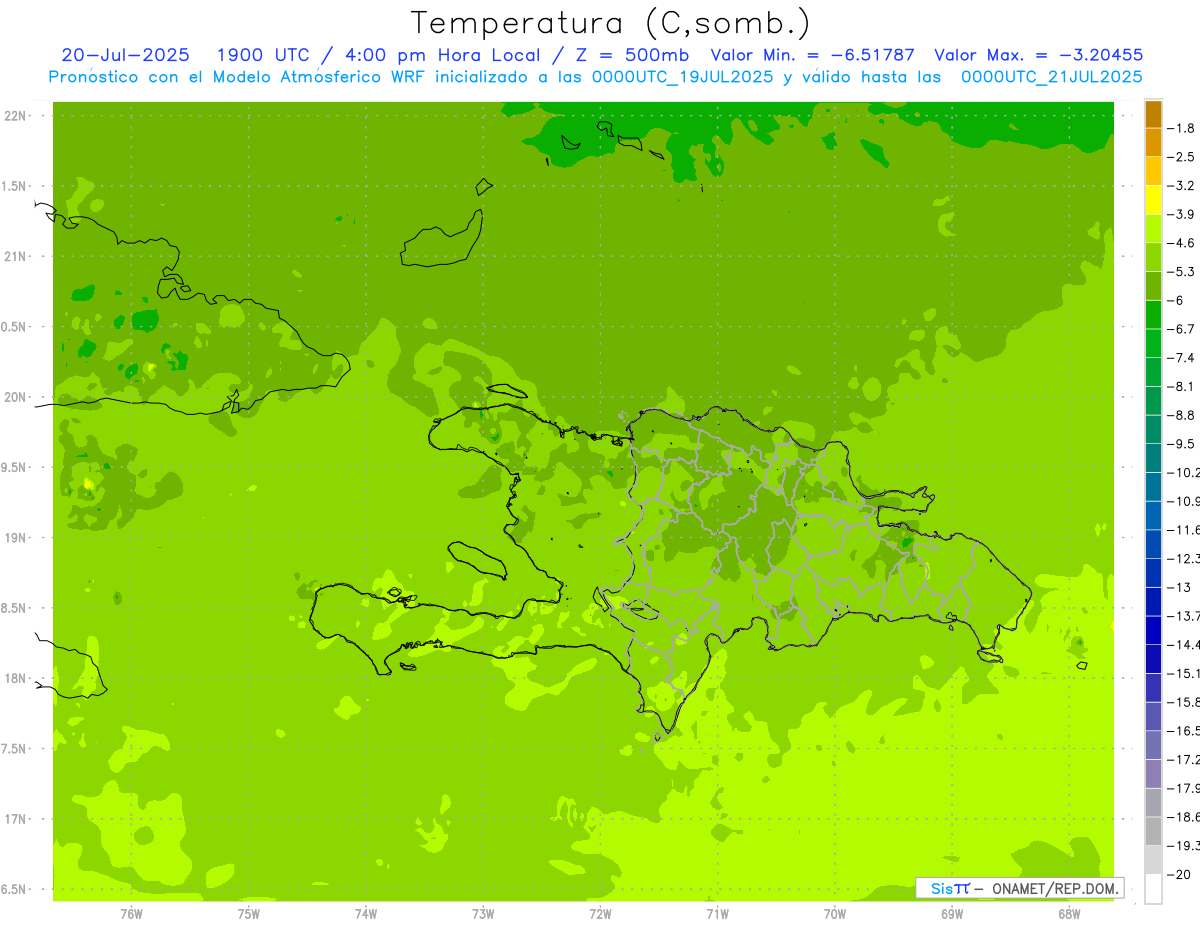The image size is (1200, 927).
Task: Click the "Temperatura (C,somb.)" chart title
Action: 610,23
